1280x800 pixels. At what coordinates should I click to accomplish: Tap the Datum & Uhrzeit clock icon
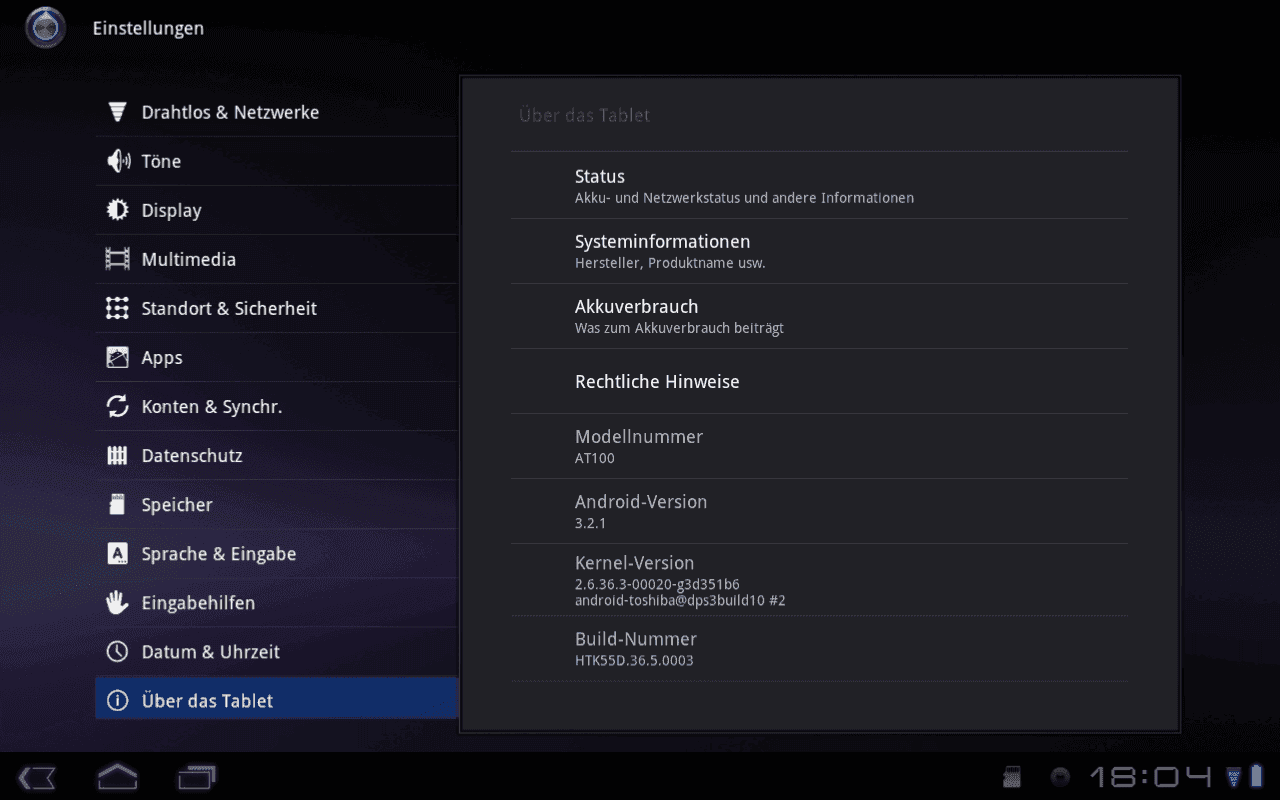[x=118, y=651]
